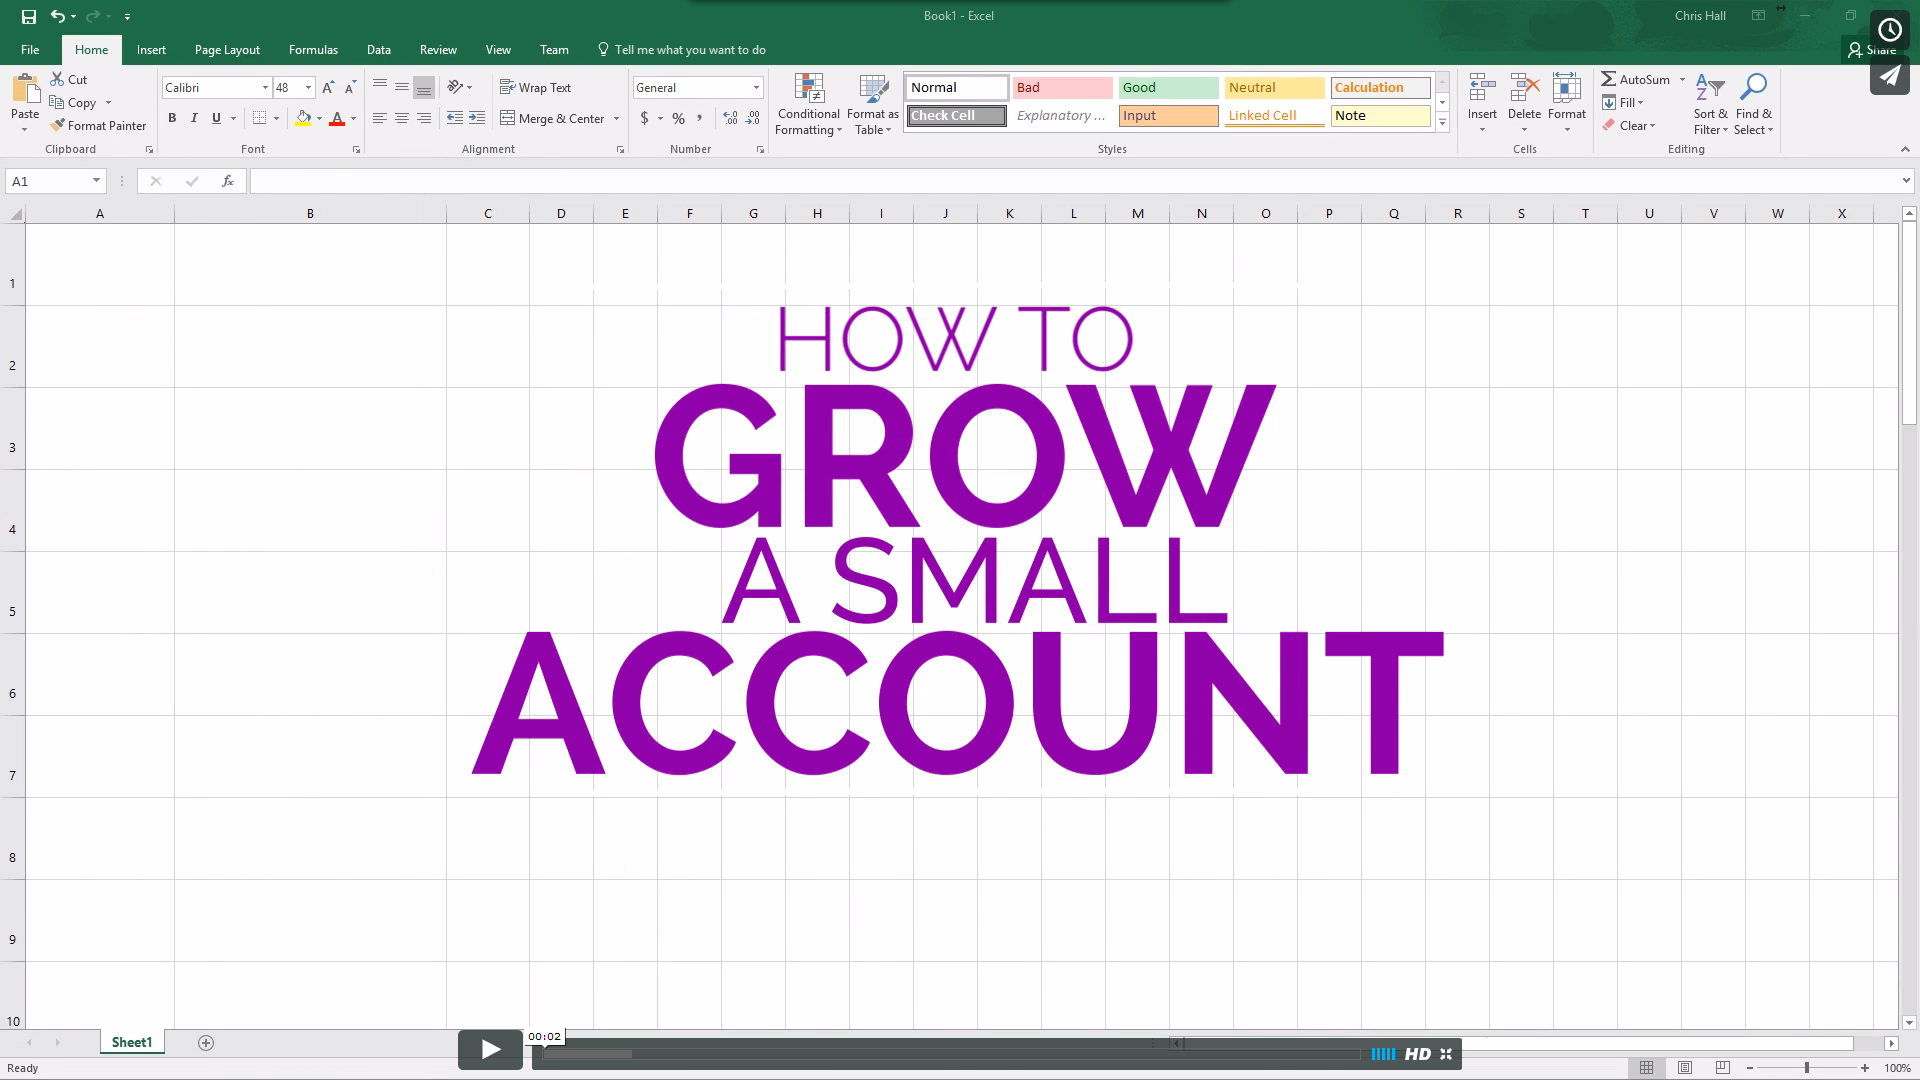The height and width of the screenshot is (1080, 1920).
Task: Expand the cell styles gallery More arrow
Action: click(x=1442, y=123)
